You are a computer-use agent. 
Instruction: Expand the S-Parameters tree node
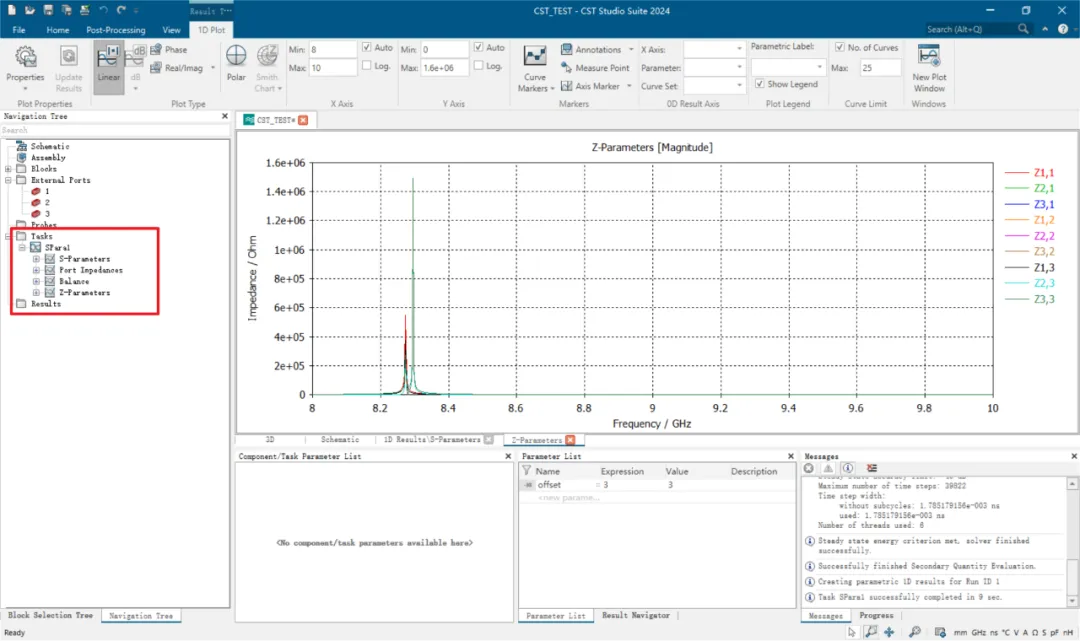36,259
